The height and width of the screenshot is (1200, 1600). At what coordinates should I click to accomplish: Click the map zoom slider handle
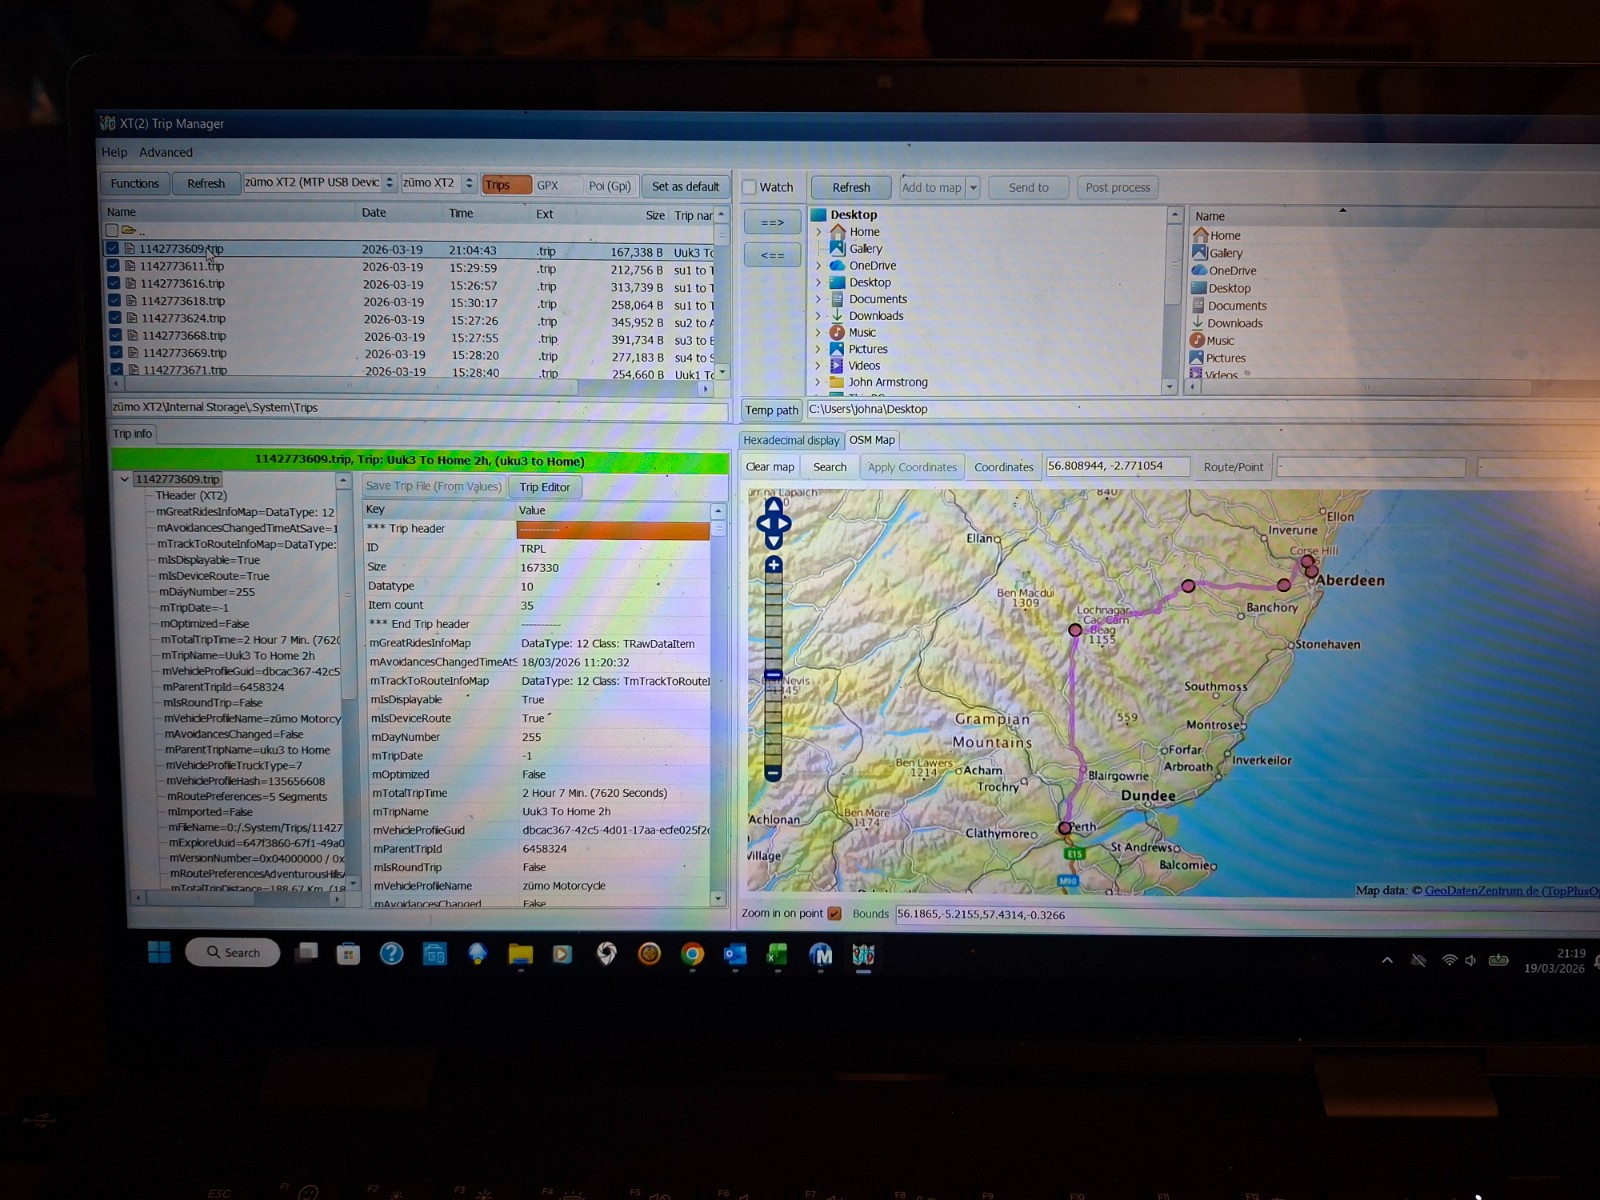point(773,676)
